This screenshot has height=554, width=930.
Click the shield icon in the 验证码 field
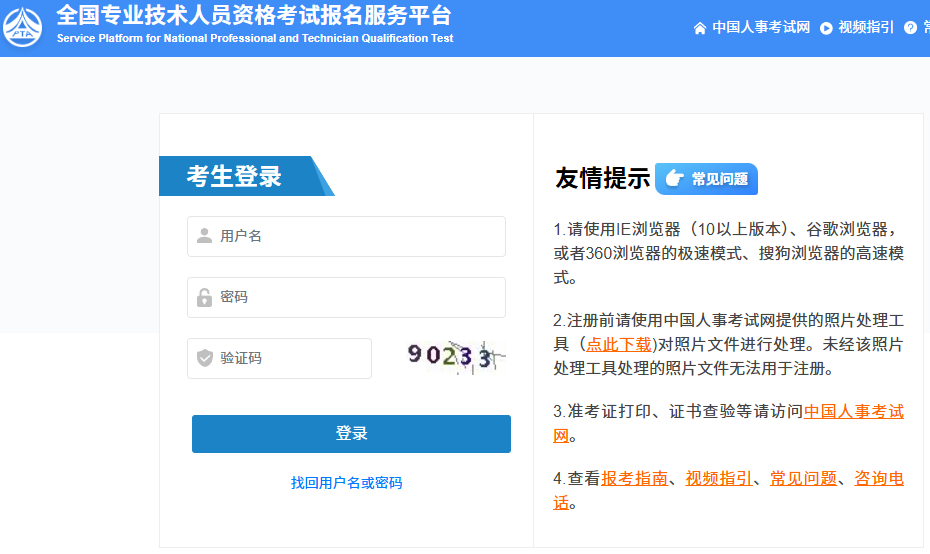[205, 358]
